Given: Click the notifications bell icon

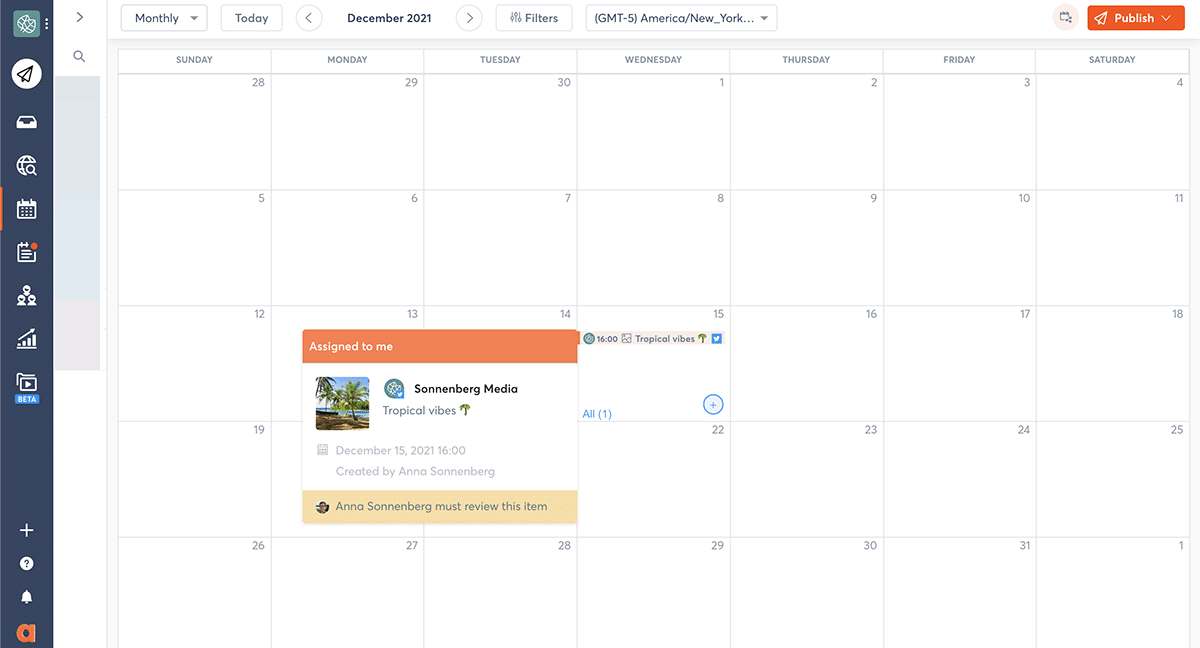Looking at the screenshot, I should [27, 597].
